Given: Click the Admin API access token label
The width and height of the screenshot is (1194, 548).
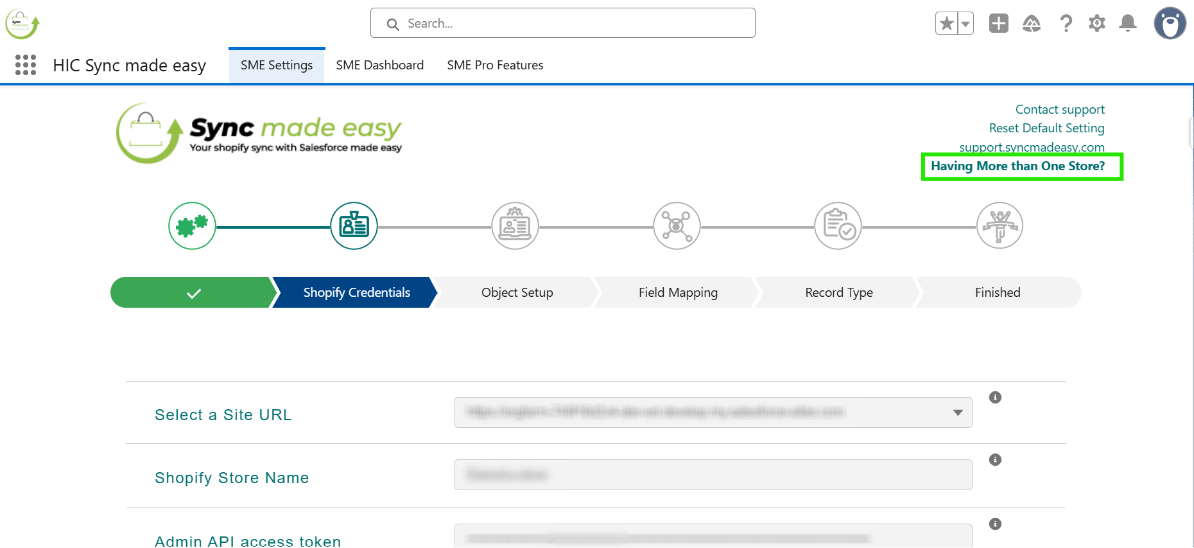Looking at the screenshot, I should (247, 541).
